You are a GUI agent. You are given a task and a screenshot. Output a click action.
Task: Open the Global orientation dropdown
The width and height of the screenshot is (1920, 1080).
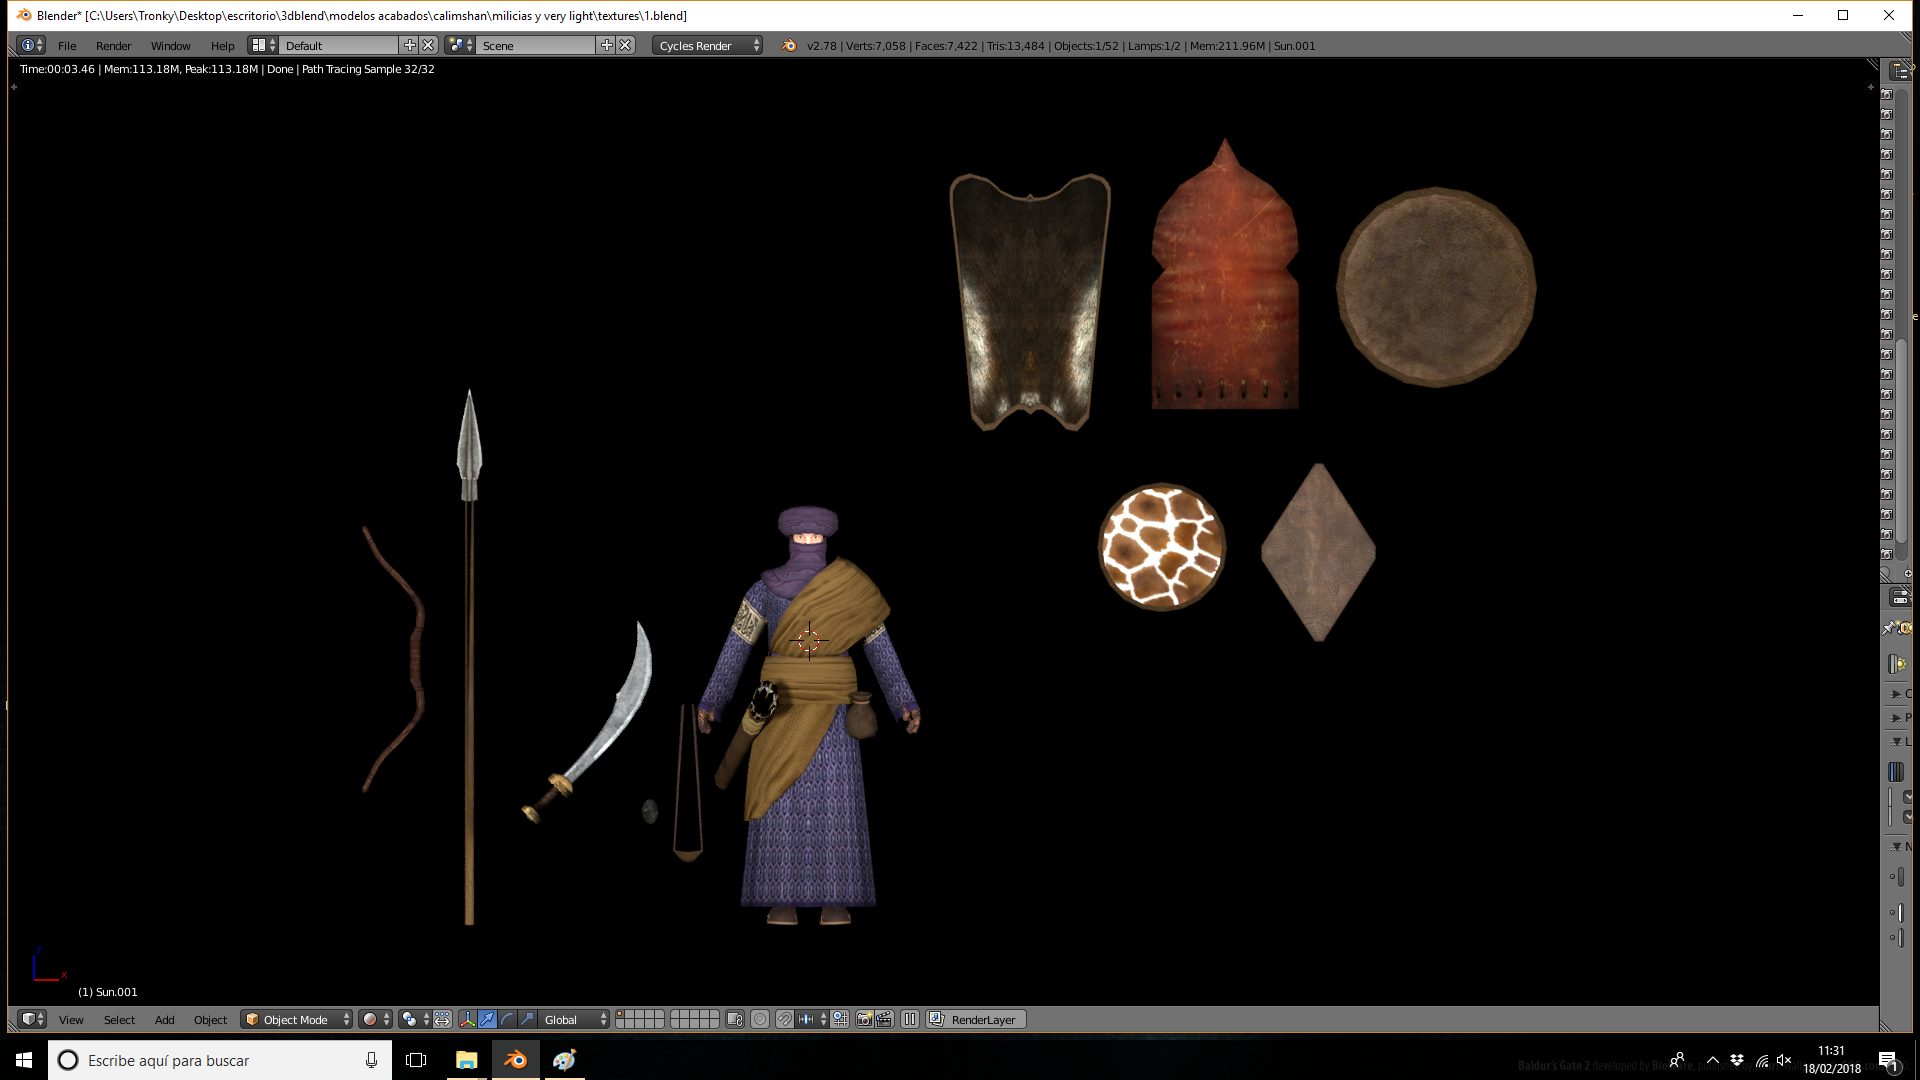[574, 1019]
